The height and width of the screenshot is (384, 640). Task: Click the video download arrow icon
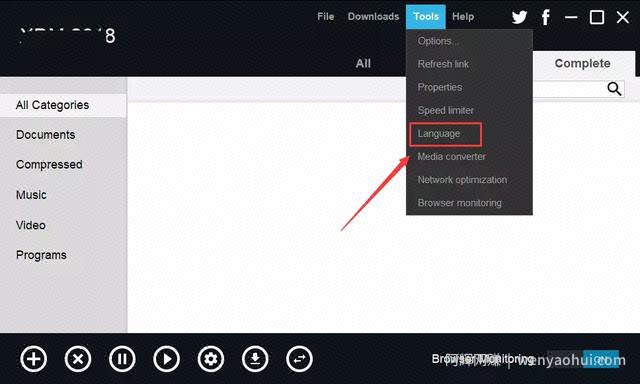(255, 359)
